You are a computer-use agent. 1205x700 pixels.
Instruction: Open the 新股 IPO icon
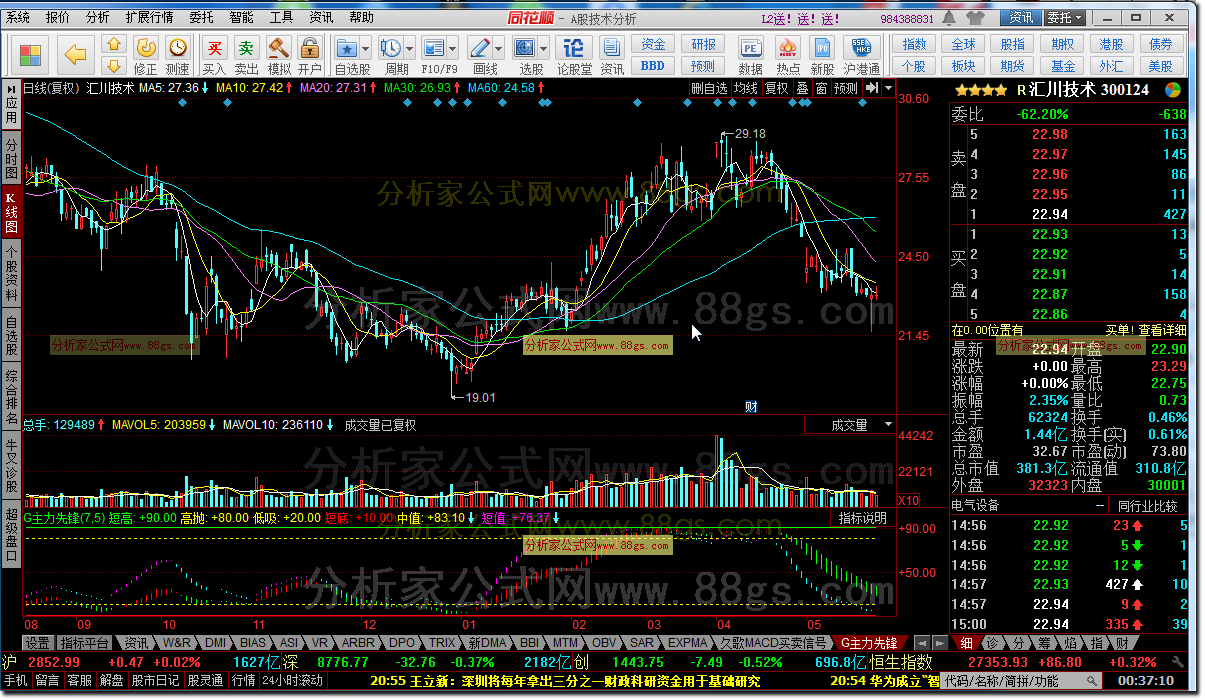822,55
